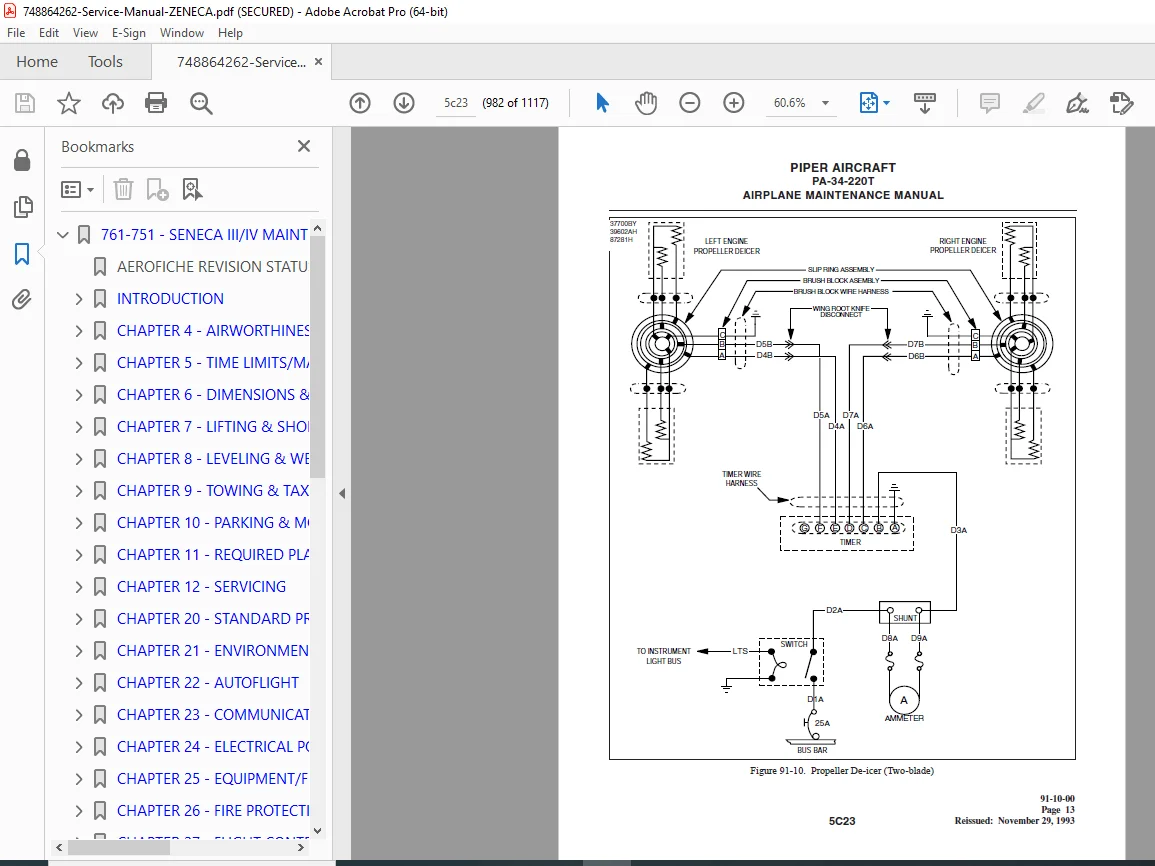1155x866 pixels.
Task: Jump to CHAPTER 11 - REQUIRED PLACARDS bookmark
Action: 212,555
